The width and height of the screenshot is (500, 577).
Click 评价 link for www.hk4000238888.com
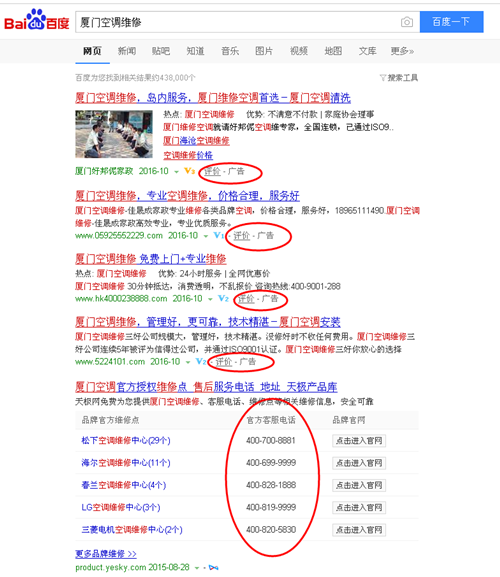point(246,298)
